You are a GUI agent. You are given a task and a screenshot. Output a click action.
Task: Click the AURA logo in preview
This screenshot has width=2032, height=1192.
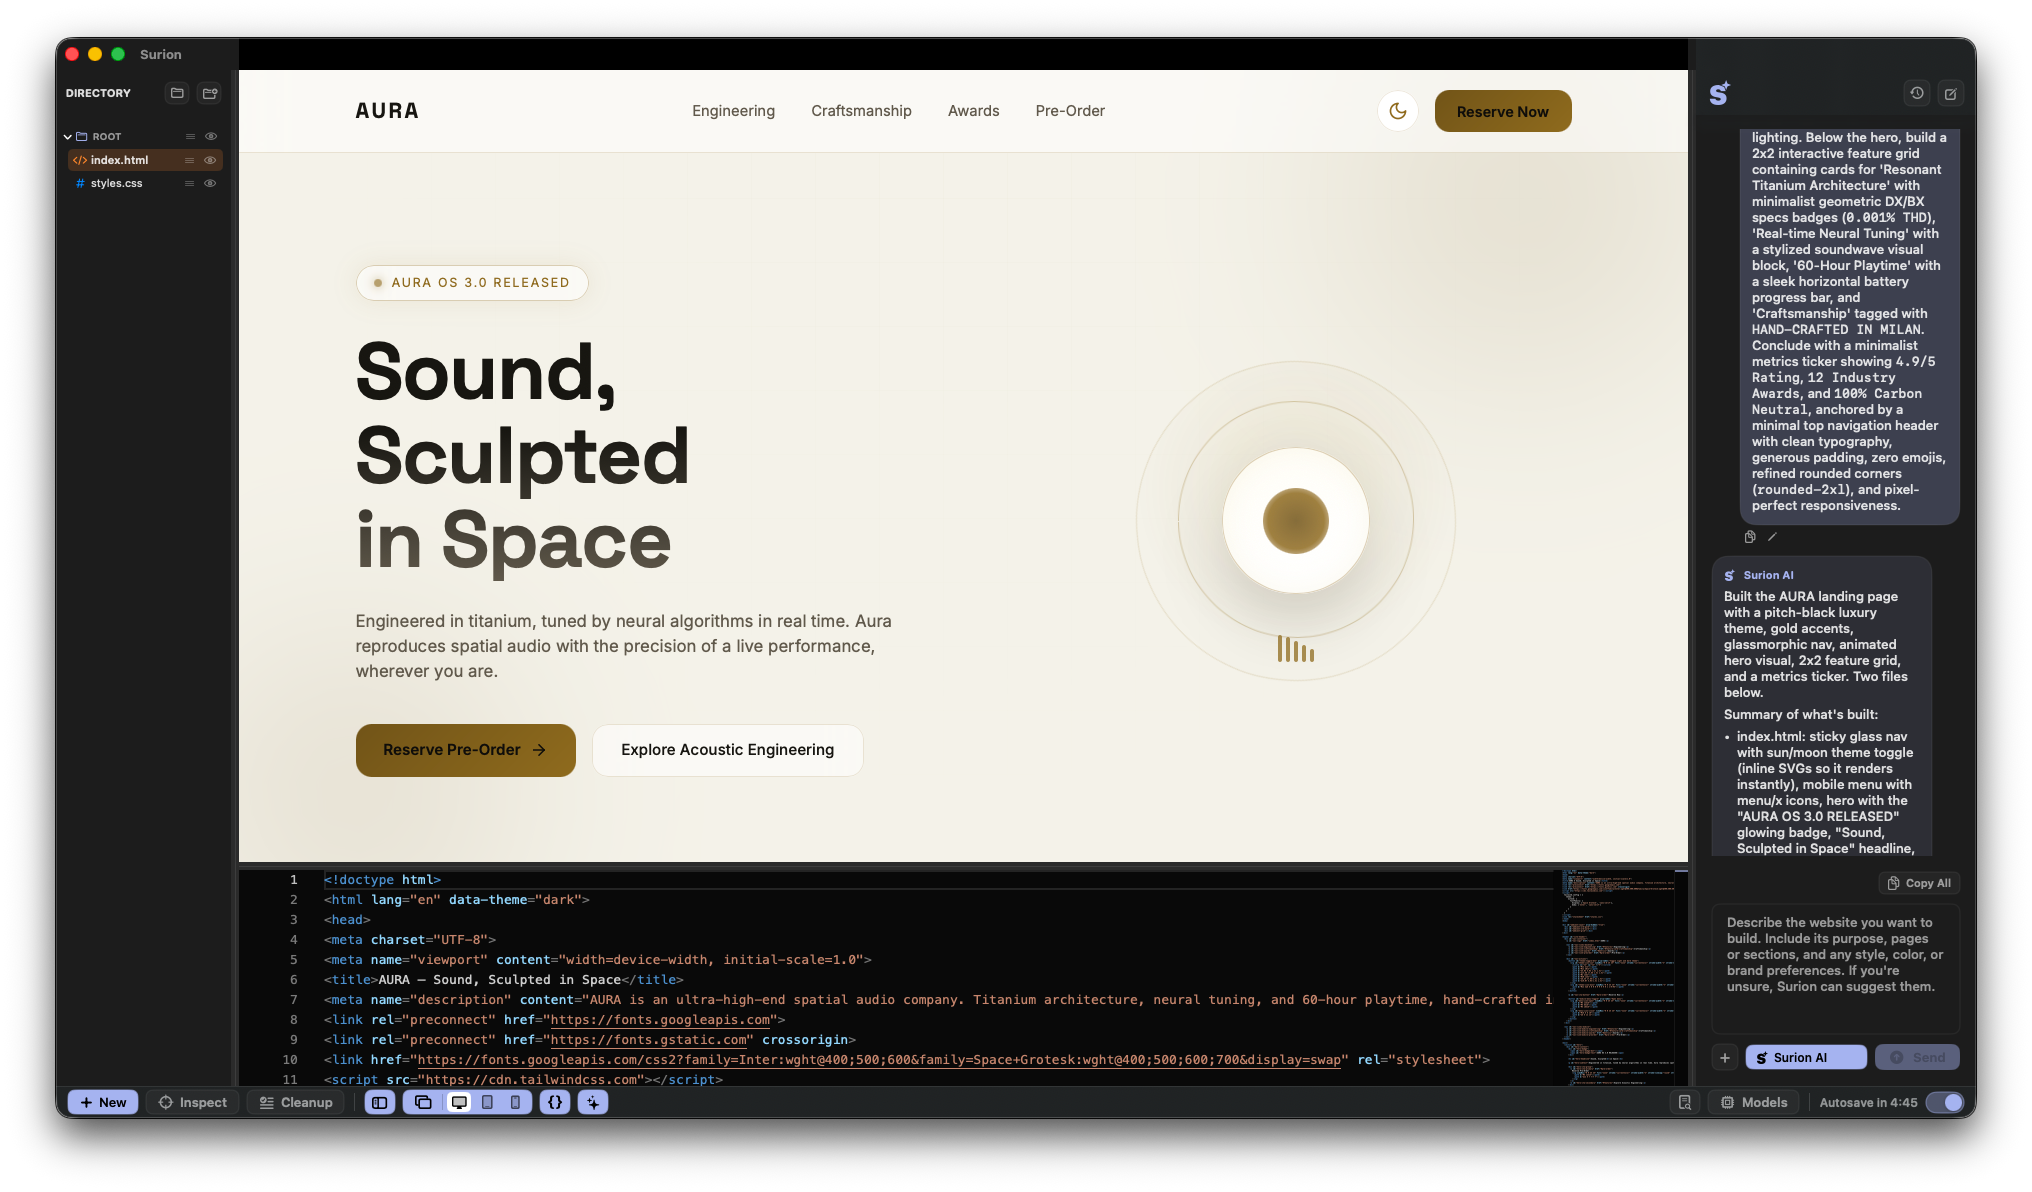[387, 111]
